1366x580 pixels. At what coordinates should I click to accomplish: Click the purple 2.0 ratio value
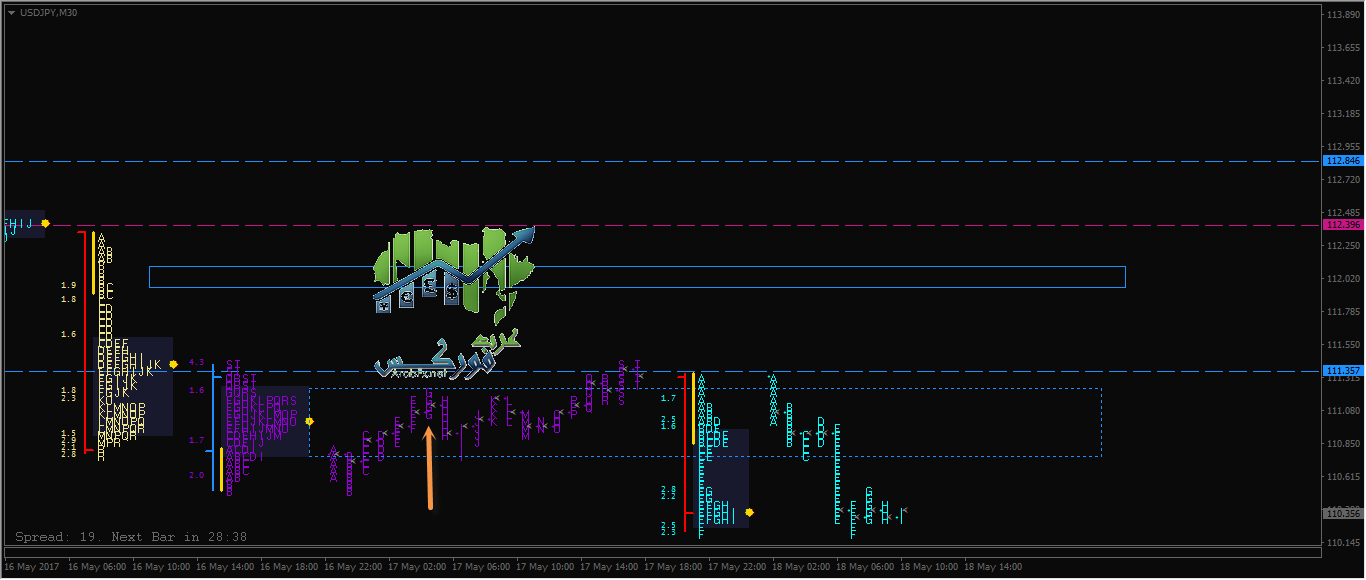(x=196, y=475)
